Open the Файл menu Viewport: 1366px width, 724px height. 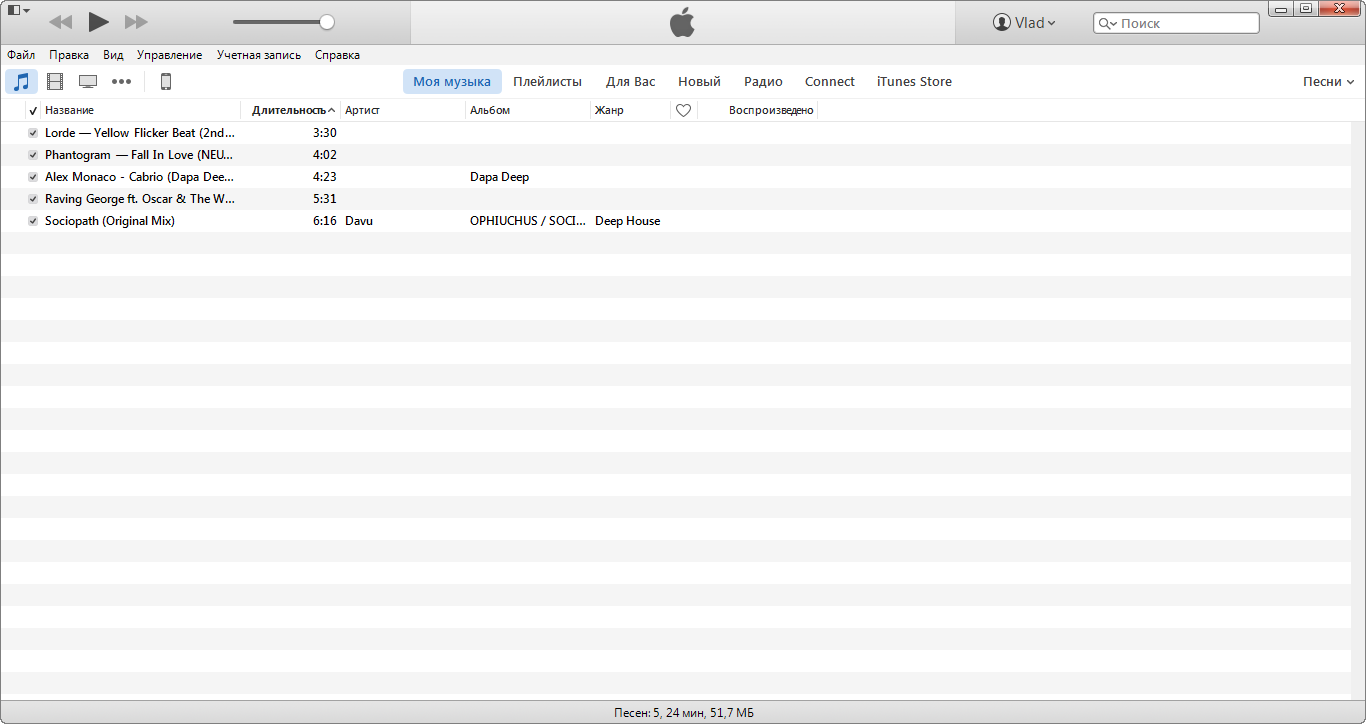[x=21, y=55]
